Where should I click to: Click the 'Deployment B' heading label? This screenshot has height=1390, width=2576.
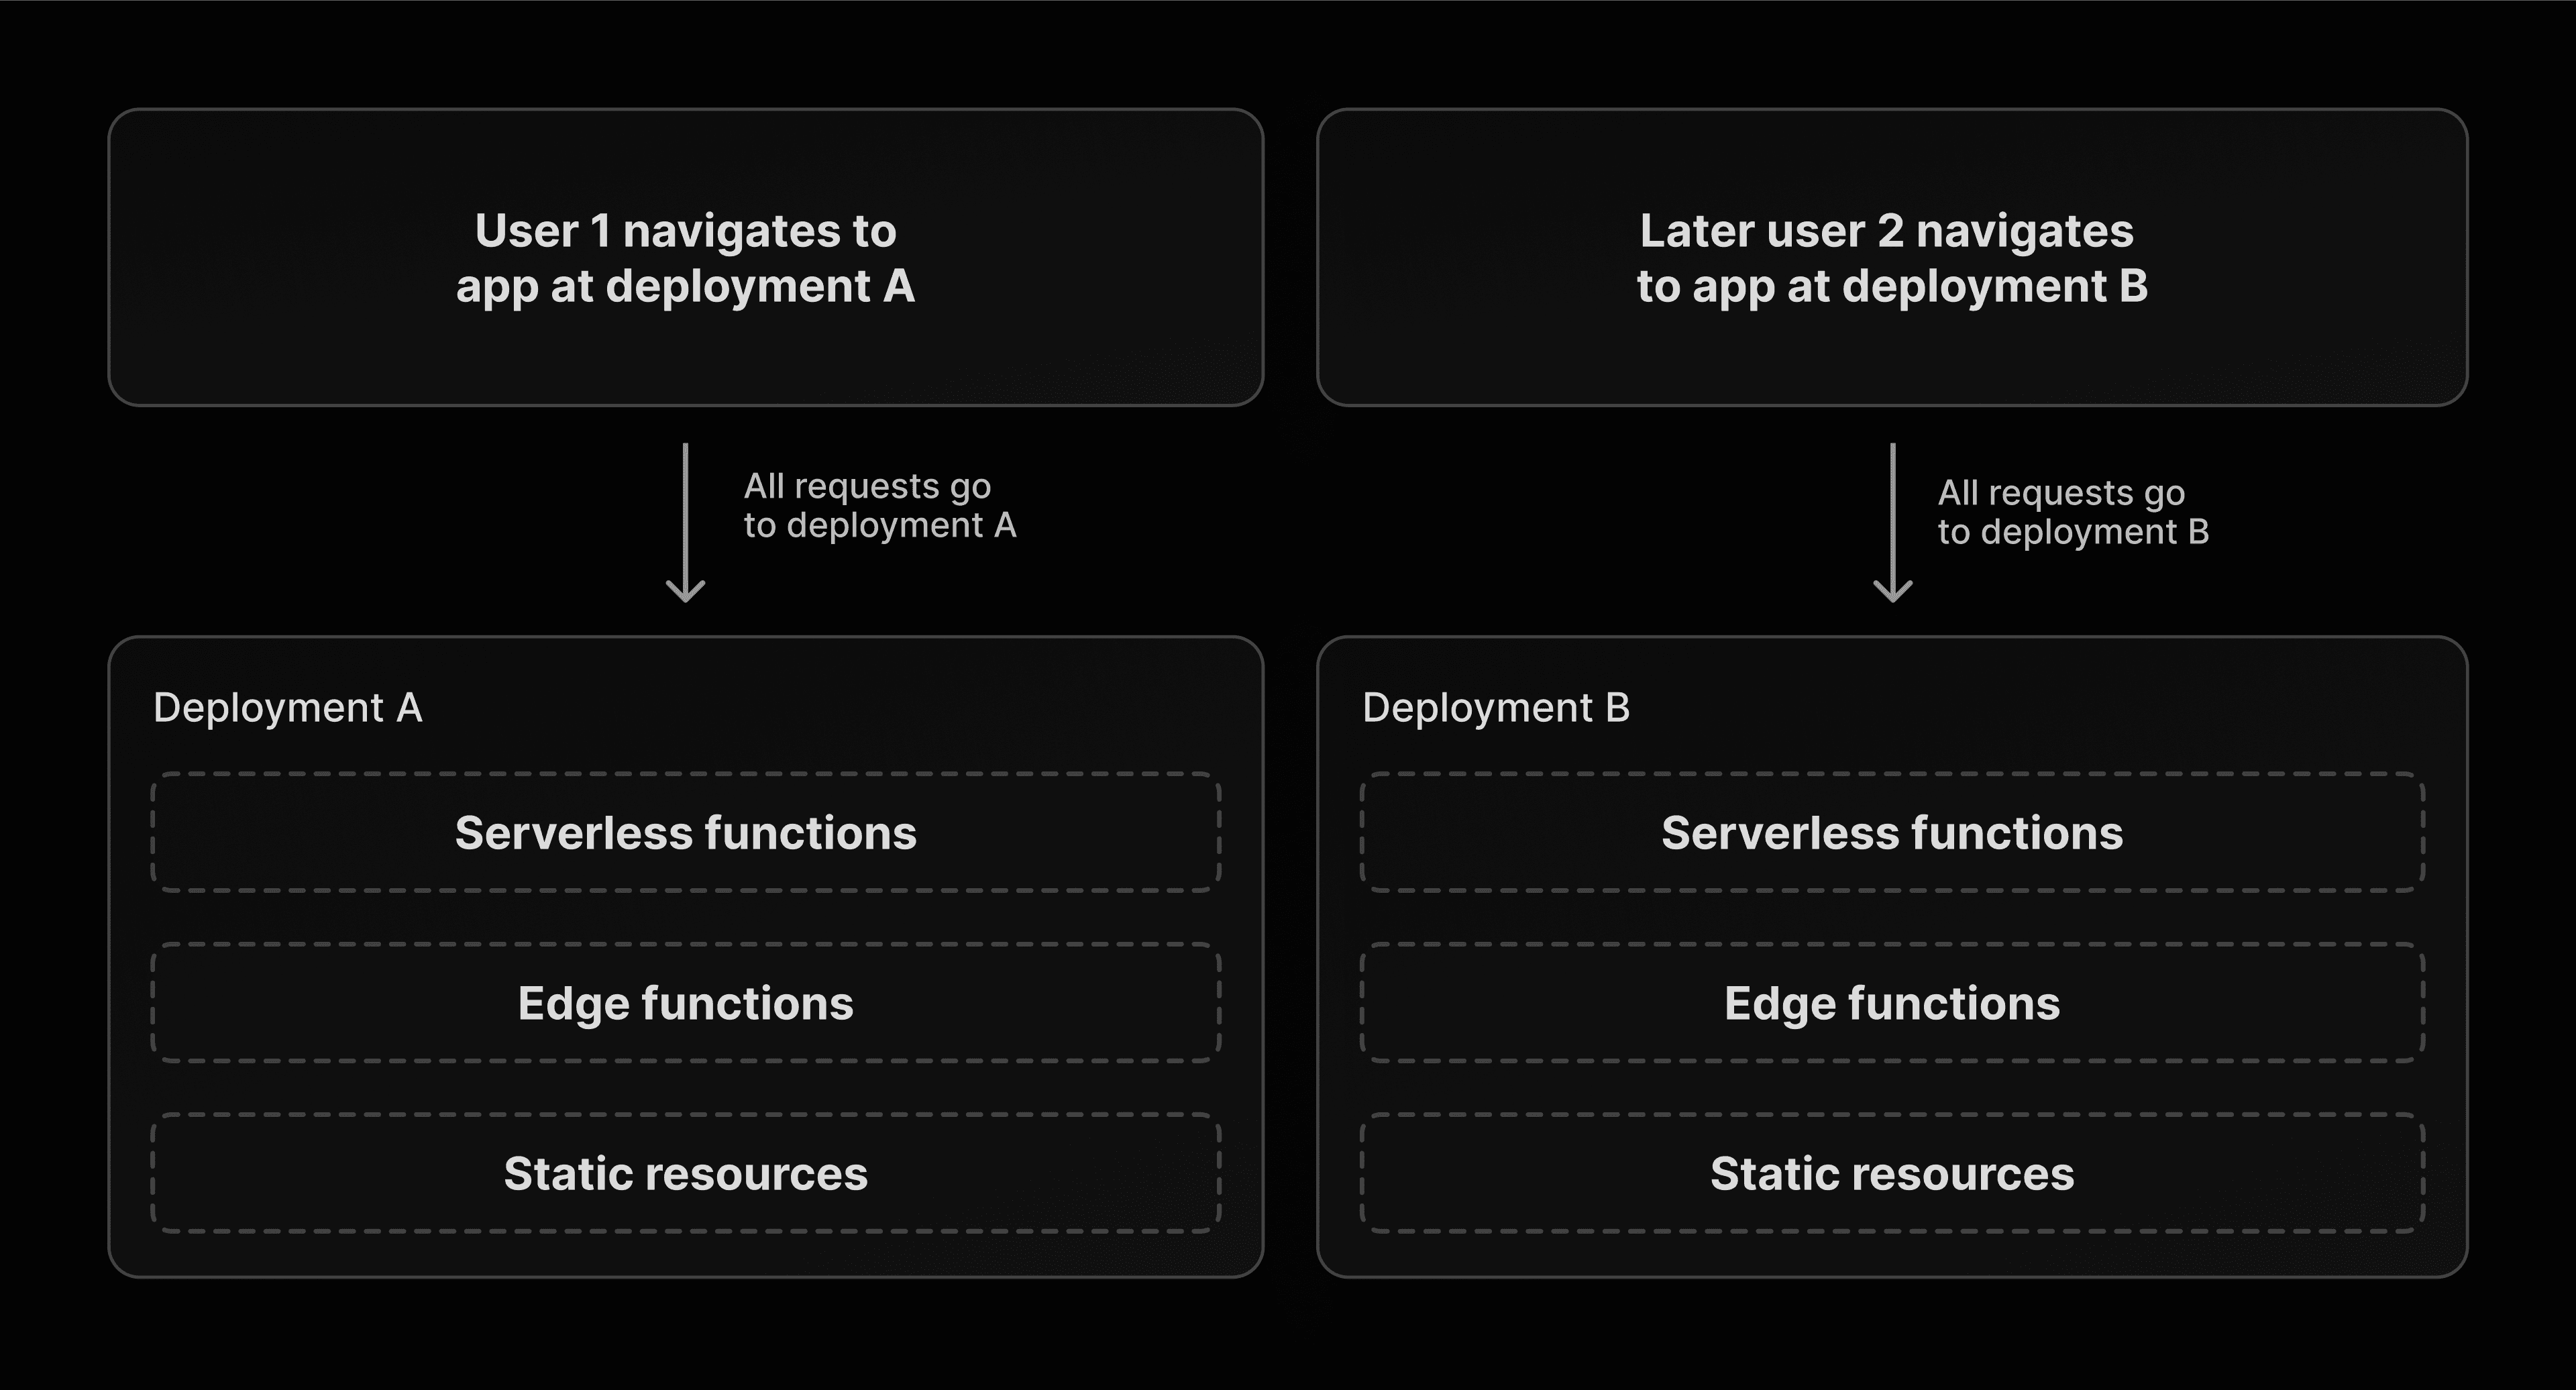coord(1496,708)
